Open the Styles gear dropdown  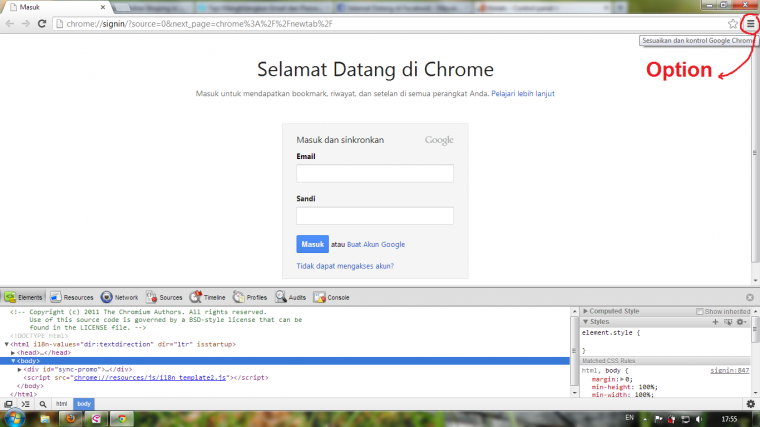click(742, 322)
